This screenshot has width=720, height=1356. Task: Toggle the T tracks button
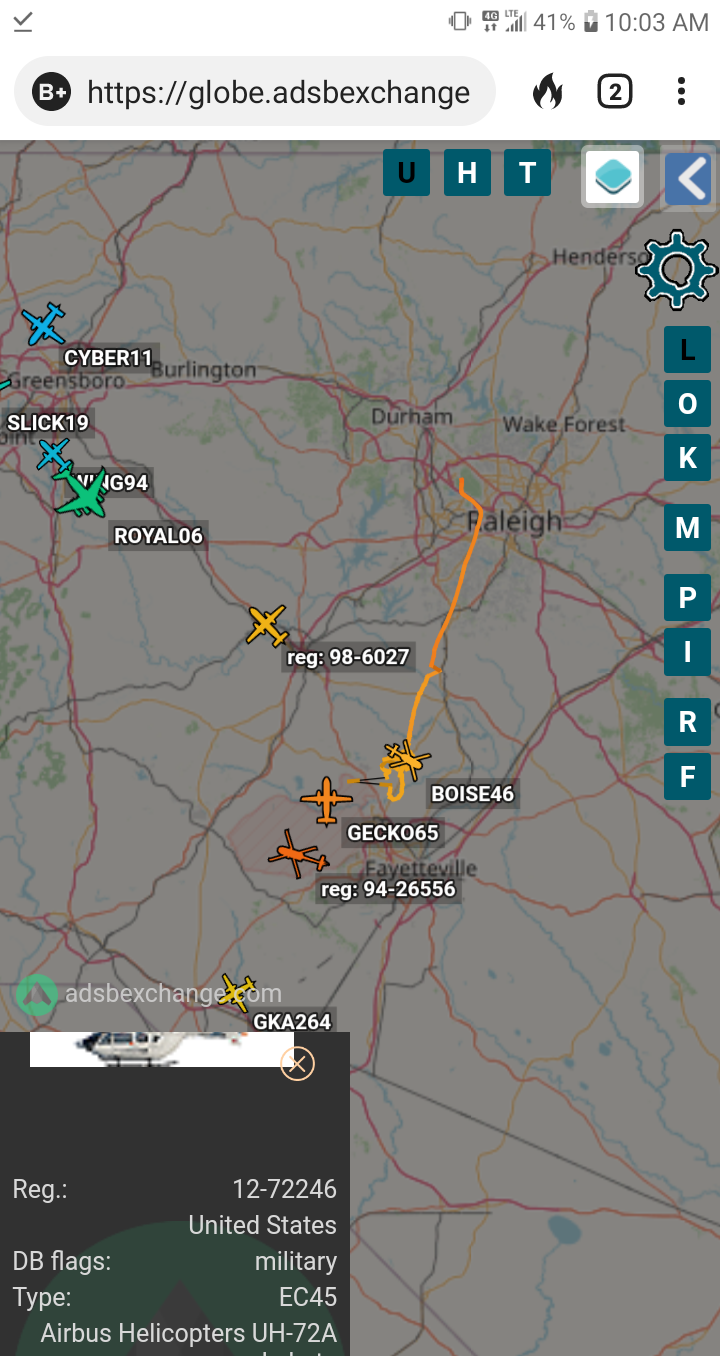click(527, 172)
